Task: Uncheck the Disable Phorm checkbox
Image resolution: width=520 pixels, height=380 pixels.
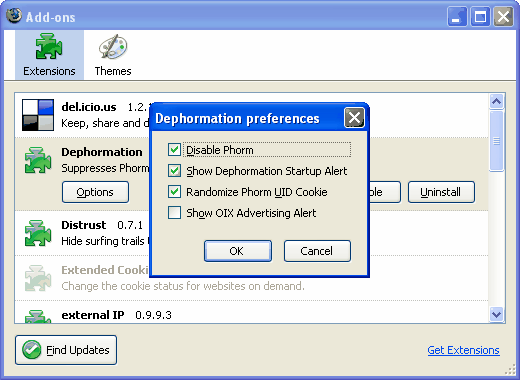Action: (174, 150)
